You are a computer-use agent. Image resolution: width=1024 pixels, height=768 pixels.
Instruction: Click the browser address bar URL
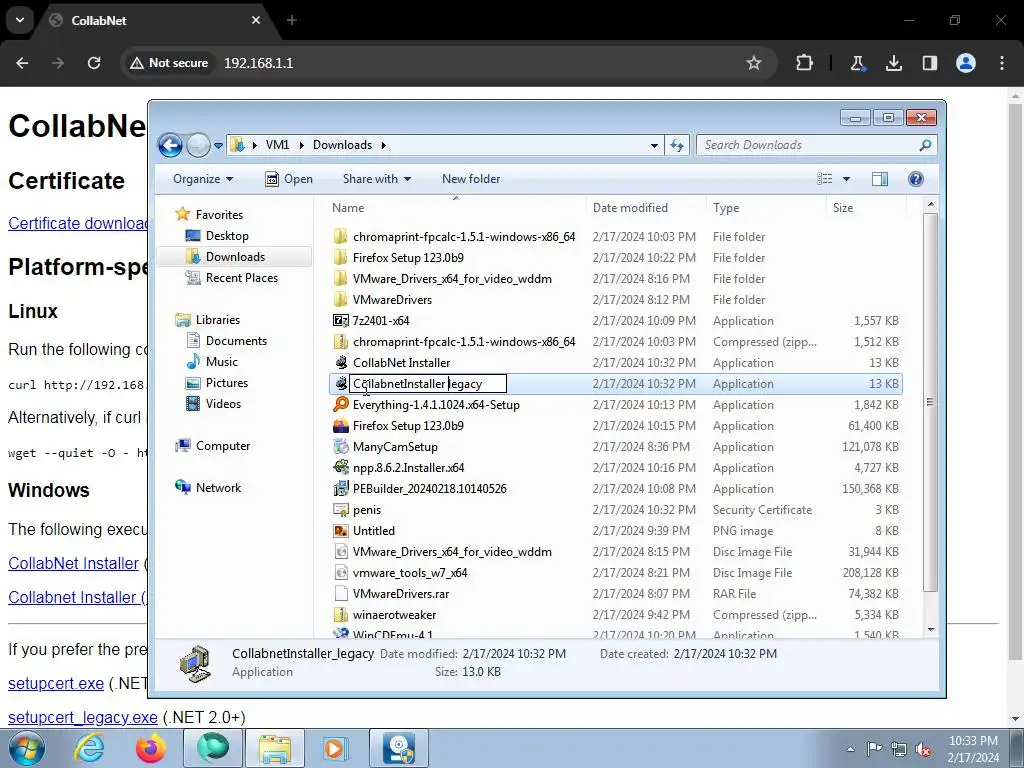[259, 63]
